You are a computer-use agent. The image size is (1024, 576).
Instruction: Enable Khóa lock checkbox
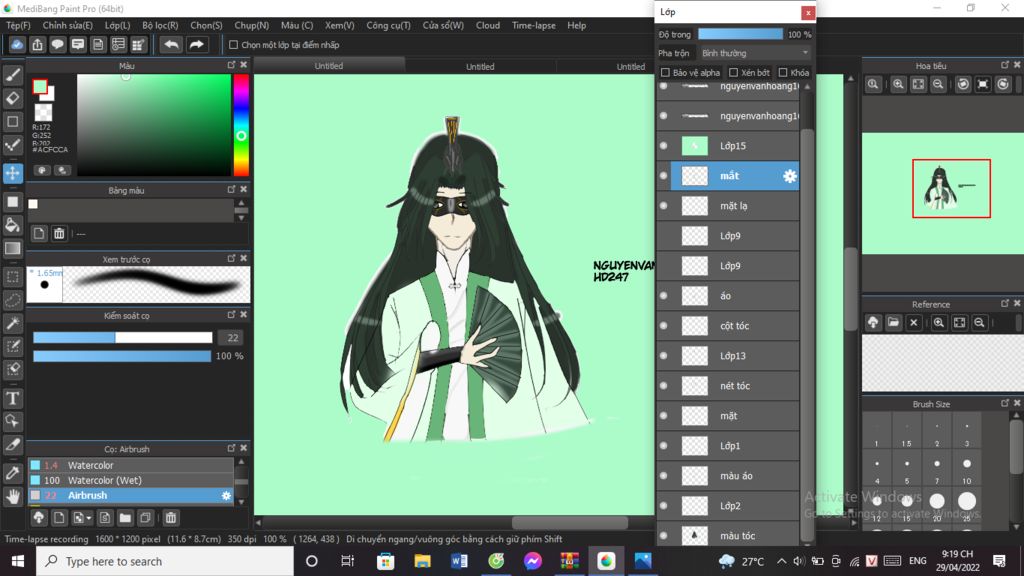point(782,72)
